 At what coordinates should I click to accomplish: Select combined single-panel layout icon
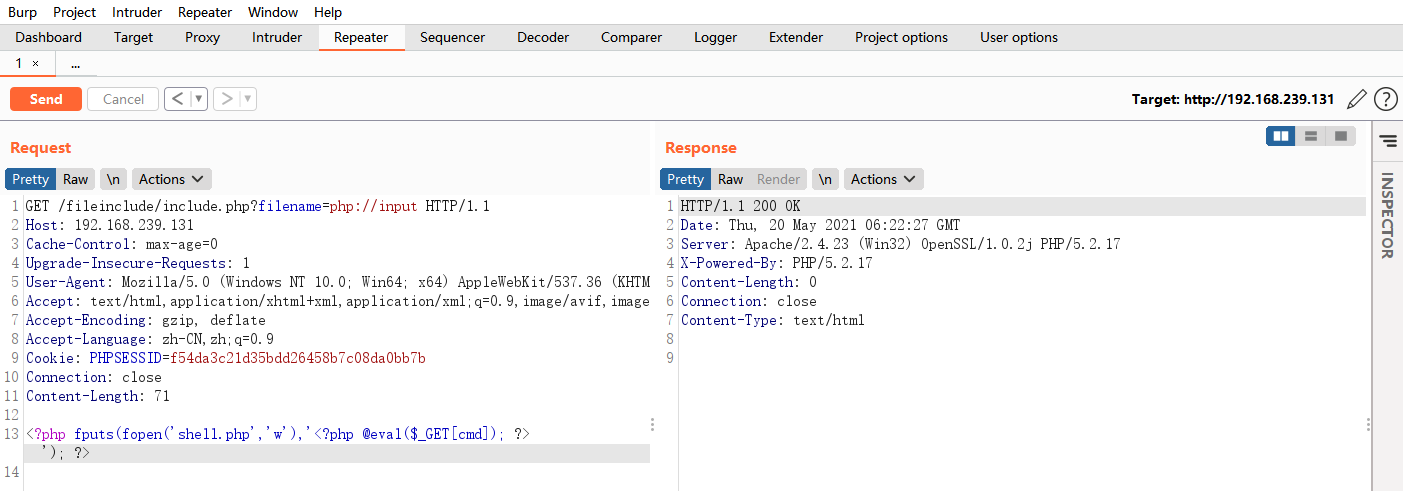click(1341, 136)
